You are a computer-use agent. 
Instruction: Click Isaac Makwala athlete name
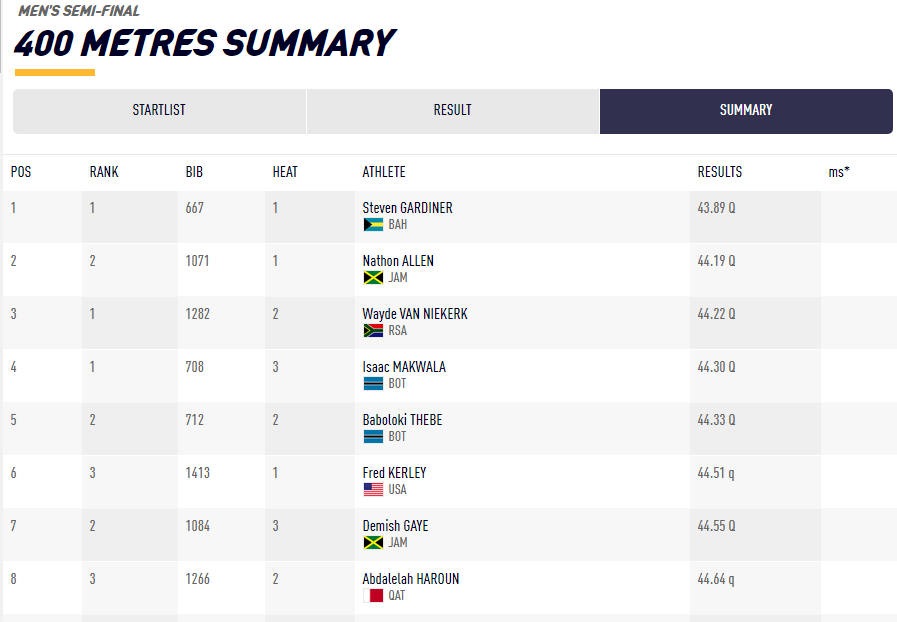404,367
